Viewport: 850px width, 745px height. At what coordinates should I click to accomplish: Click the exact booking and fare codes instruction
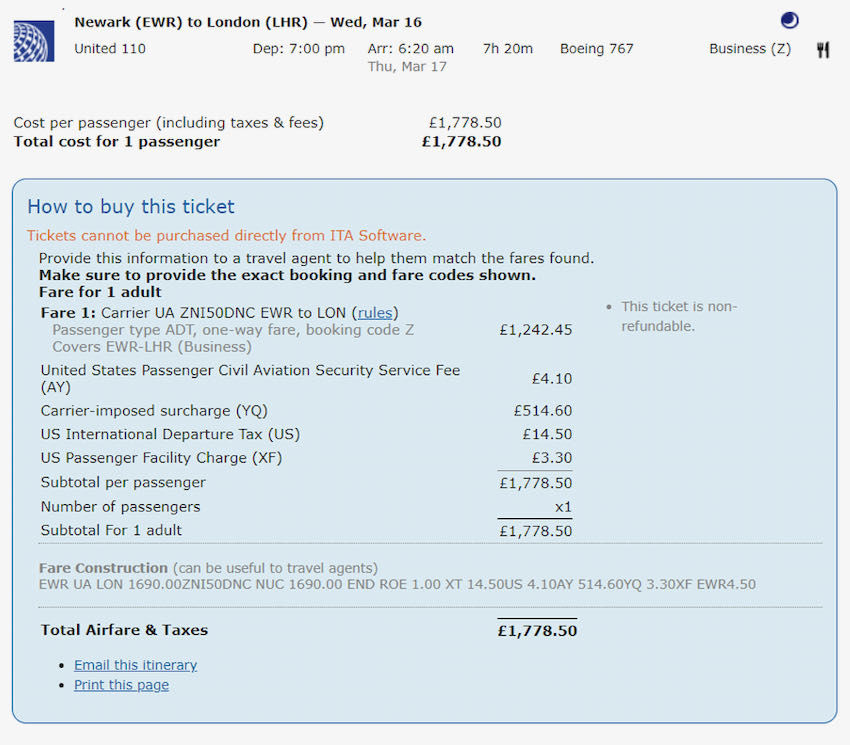click(287, 275)
